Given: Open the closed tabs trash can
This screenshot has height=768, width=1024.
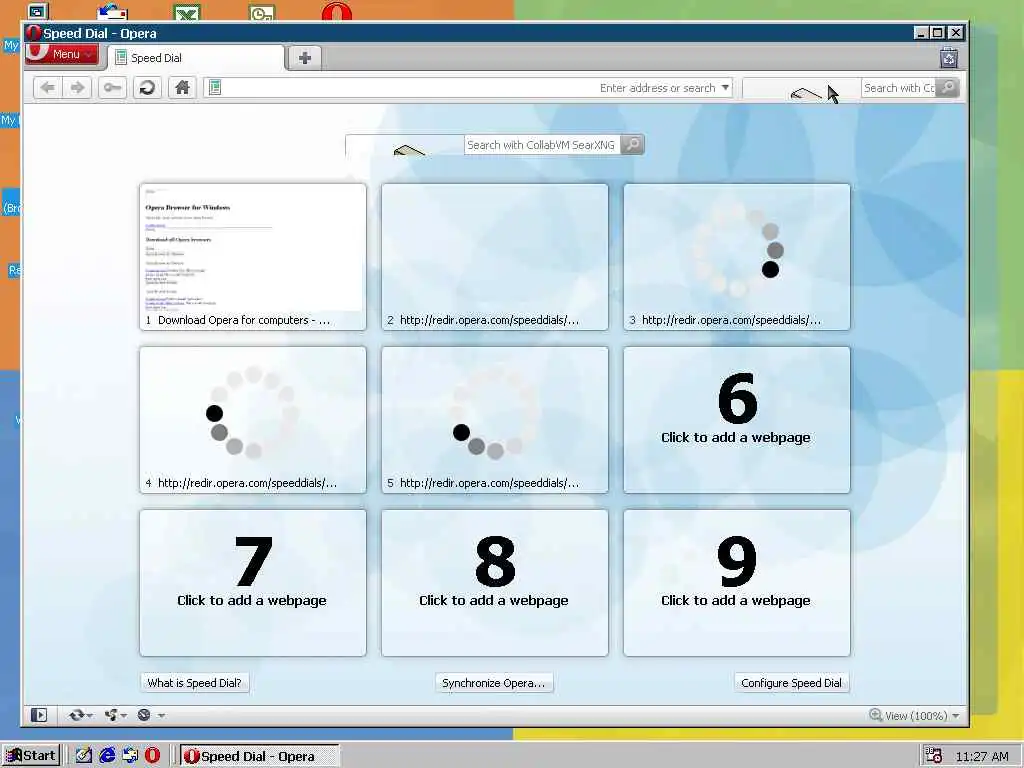Looking at the screenshot, I should click(949, 58).
